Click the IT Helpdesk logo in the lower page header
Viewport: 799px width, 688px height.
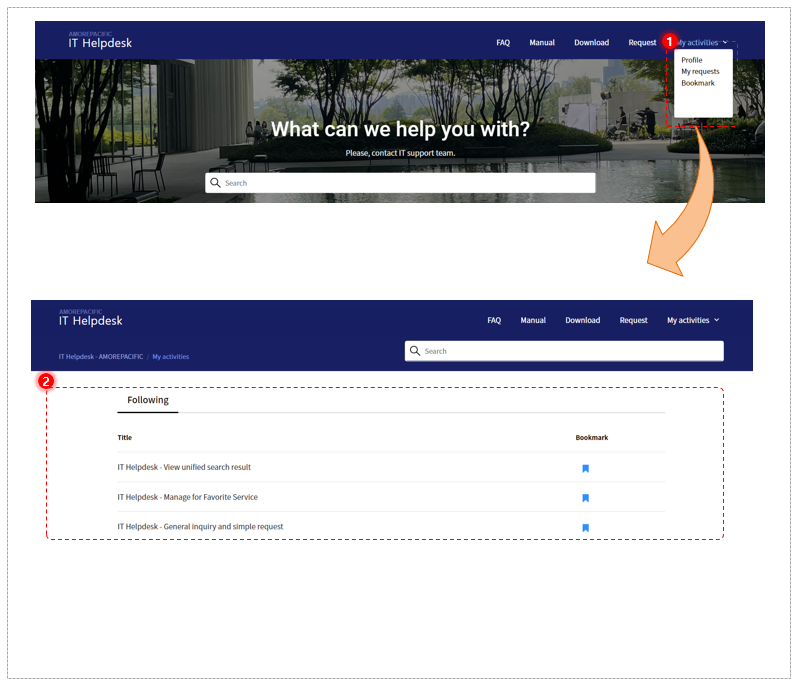pos(90,318)
